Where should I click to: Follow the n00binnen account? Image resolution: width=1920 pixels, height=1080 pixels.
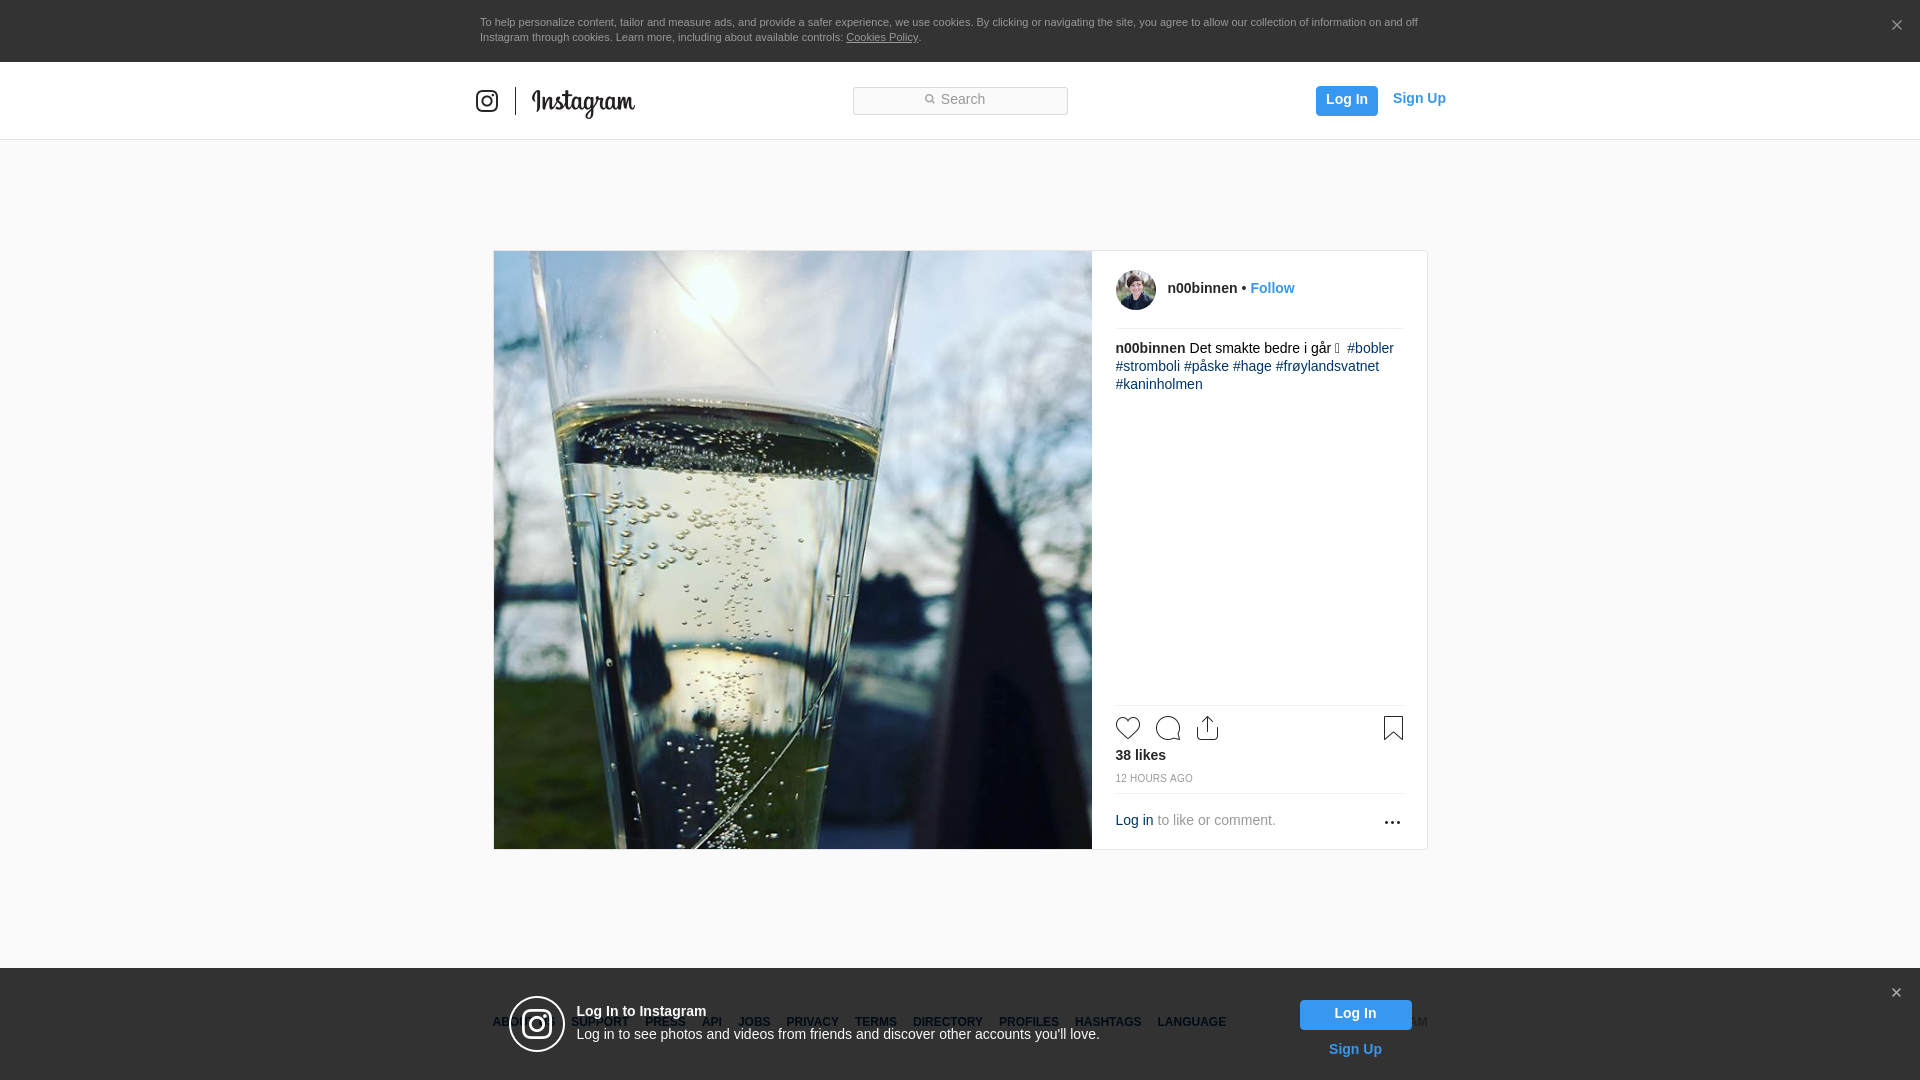(1272, 288)
